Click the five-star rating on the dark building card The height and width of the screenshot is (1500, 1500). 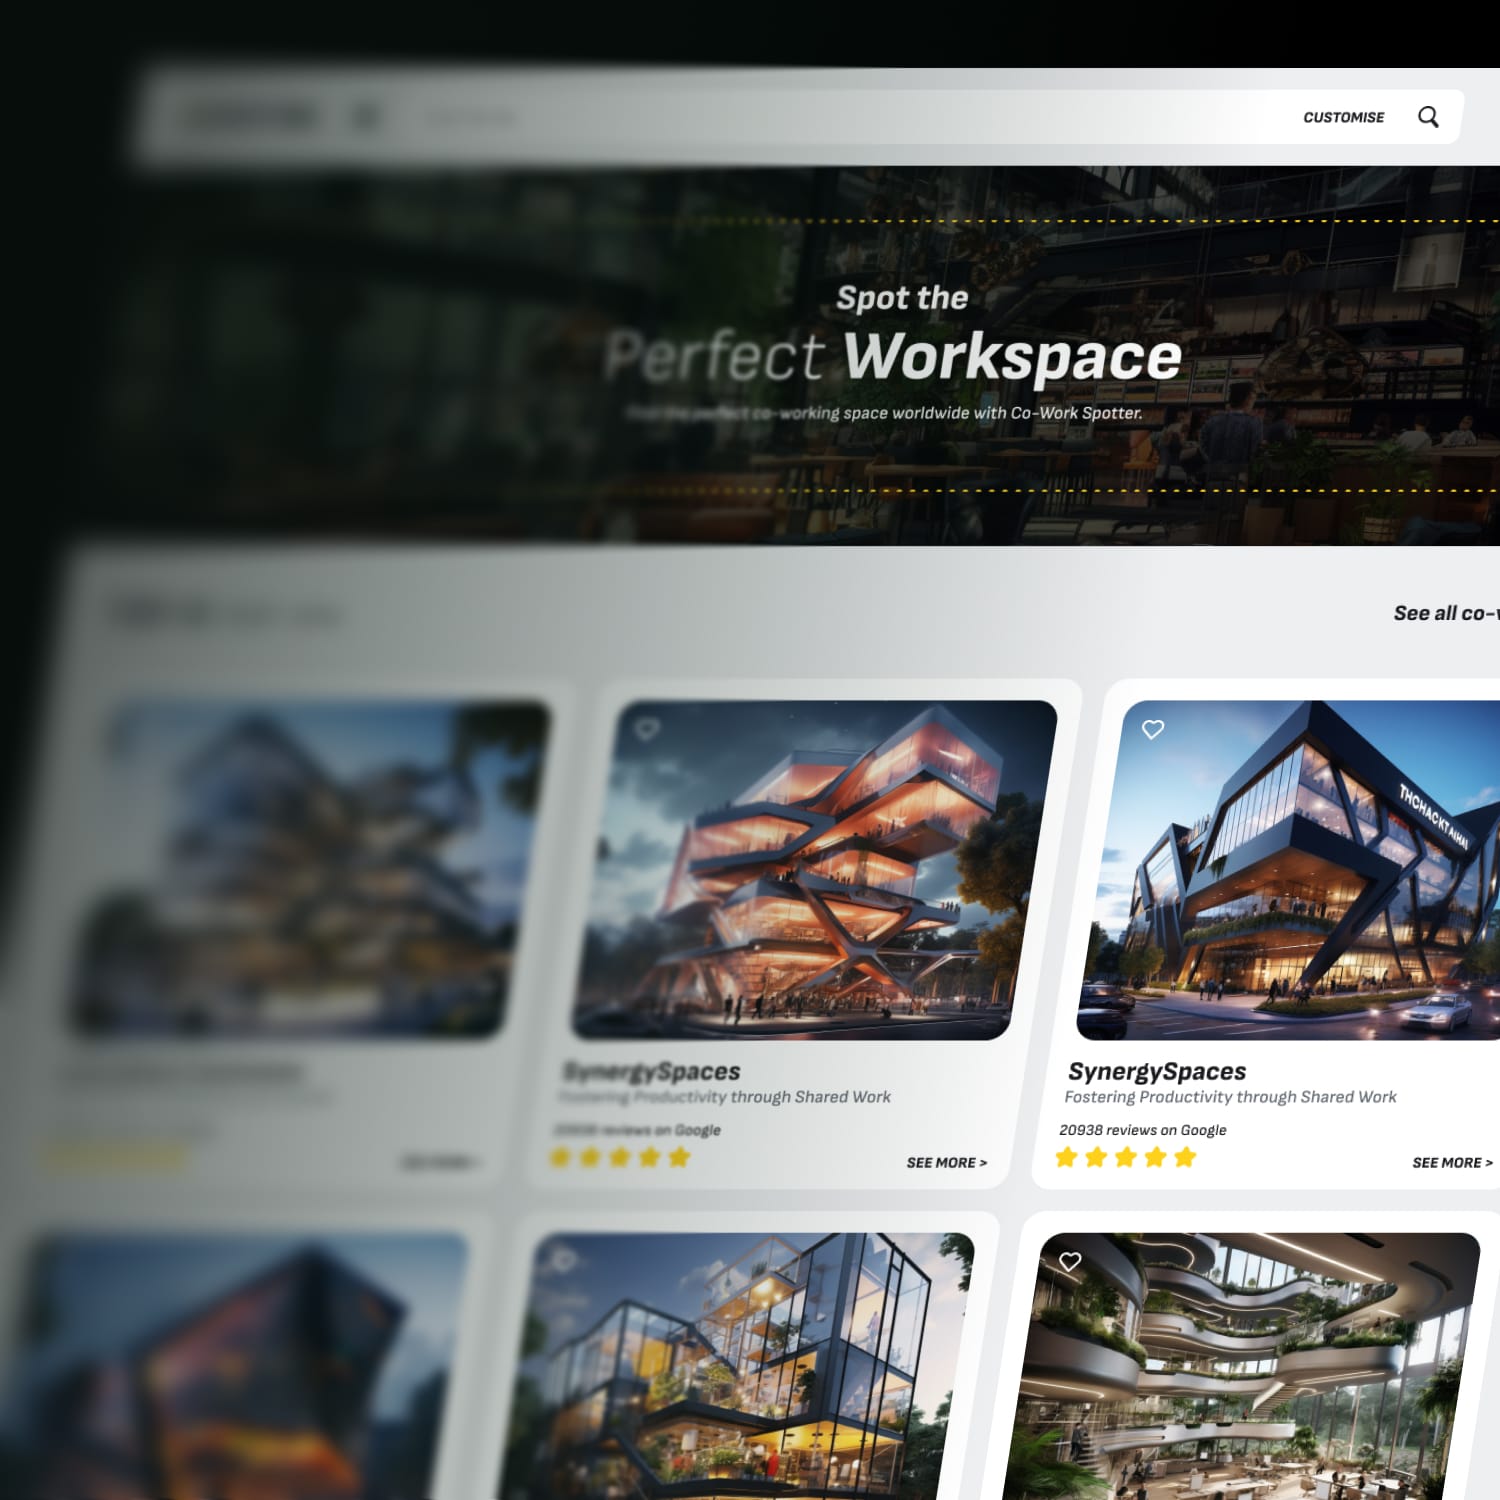pyautogui.click(x=1126, y=1158)
